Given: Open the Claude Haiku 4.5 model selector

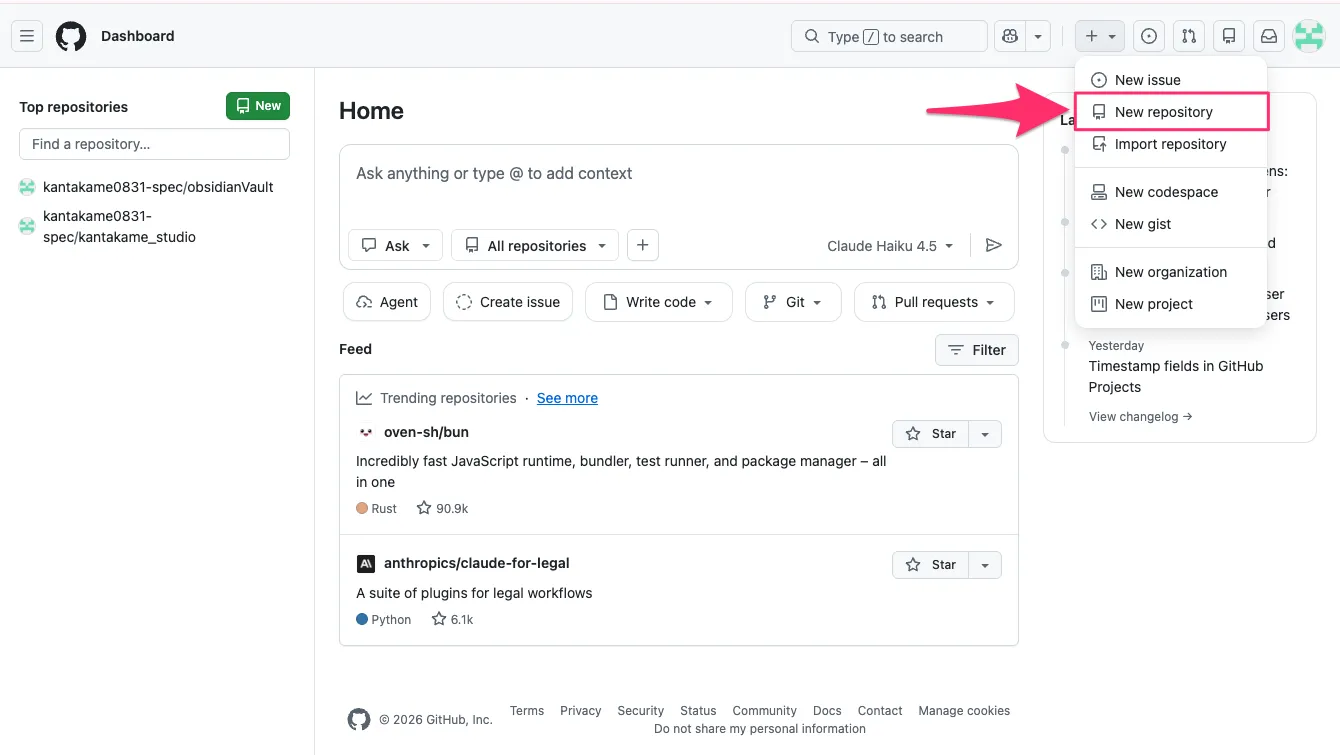Looking at the screenshot, I should pyautogui.click(x=891, y=246).
